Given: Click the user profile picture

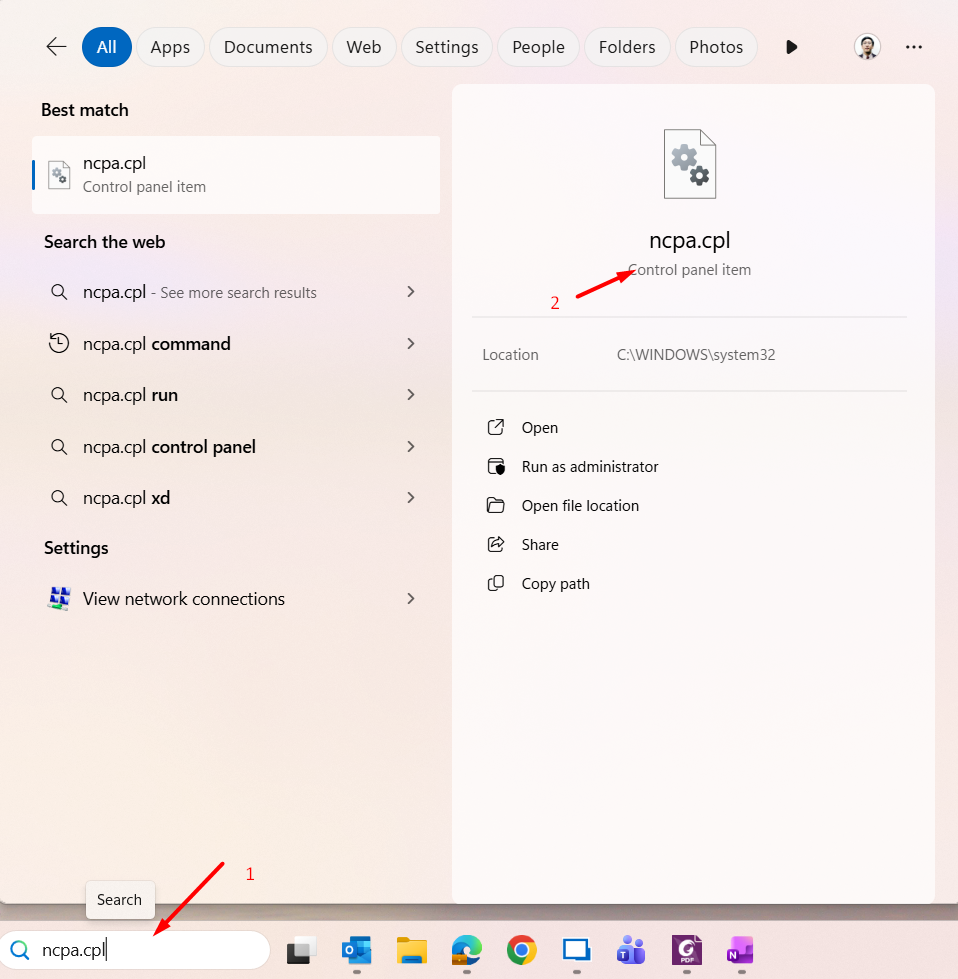Looking at the screenshot, I should (x=867, y=47).
